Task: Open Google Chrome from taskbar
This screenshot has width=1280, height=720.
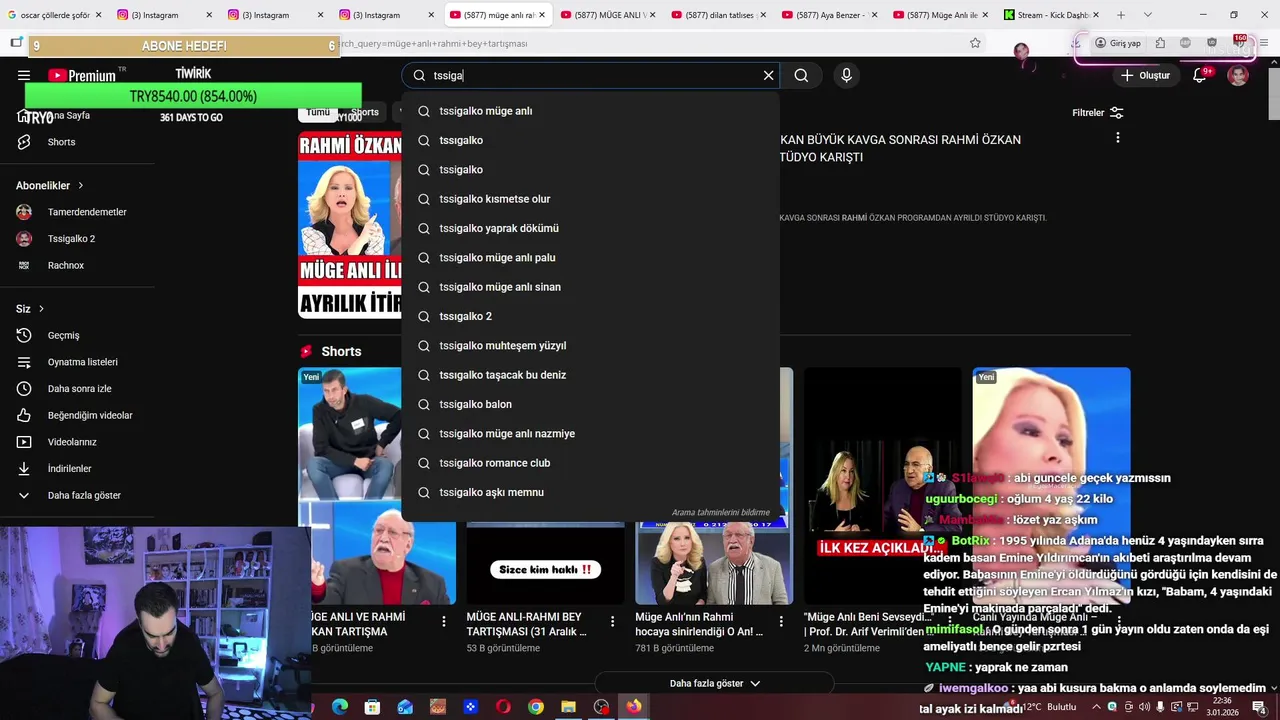Action: (x=536, y=707)
